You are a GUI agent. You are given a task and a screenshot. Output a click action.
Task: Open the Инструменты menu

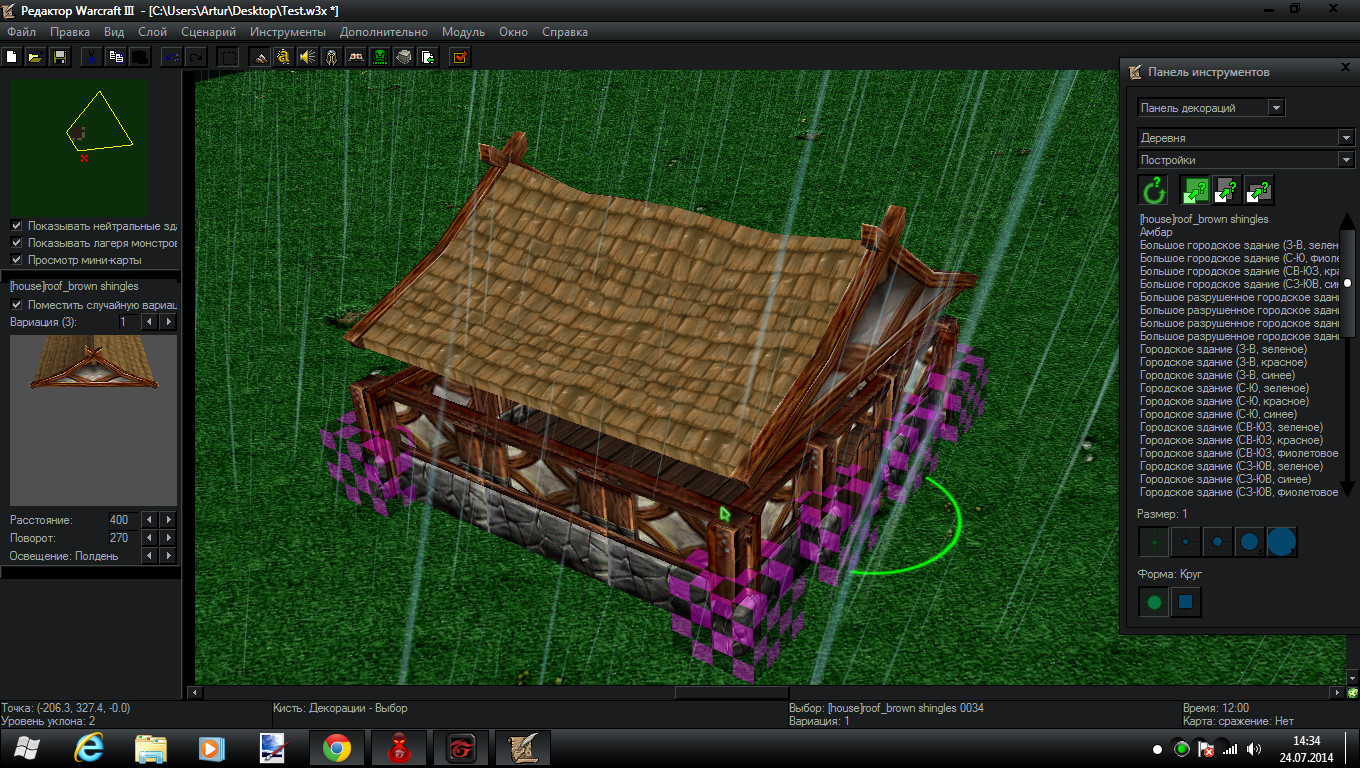(x=288, y=32)
